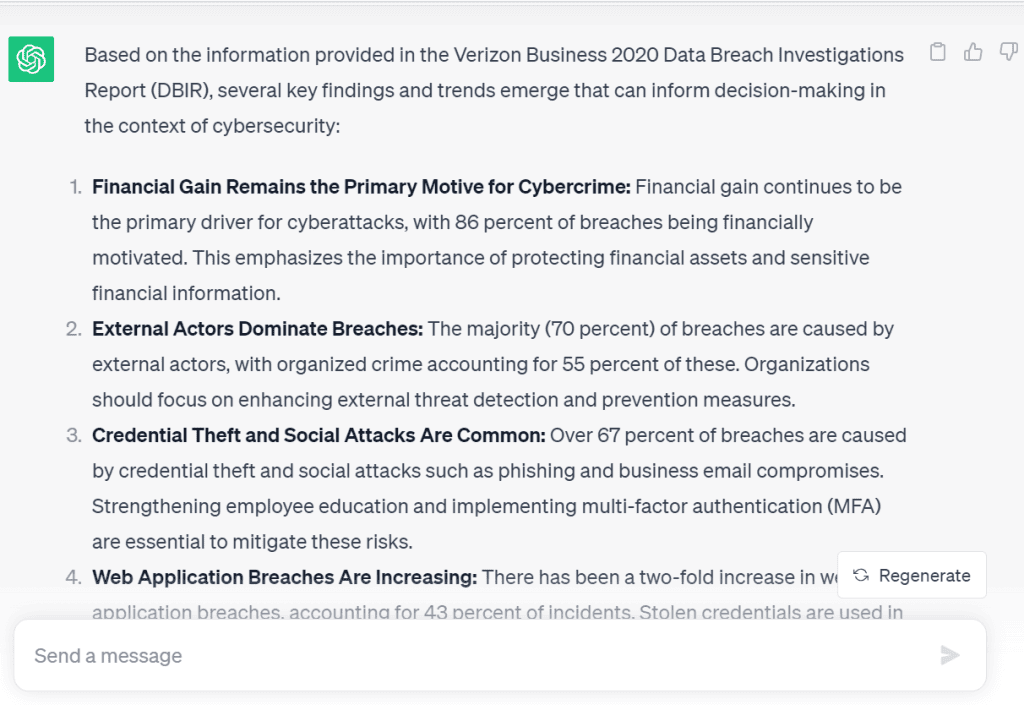1024x705 pixels.
Task: Click list number 3 marker
Action: coord(74,435)
